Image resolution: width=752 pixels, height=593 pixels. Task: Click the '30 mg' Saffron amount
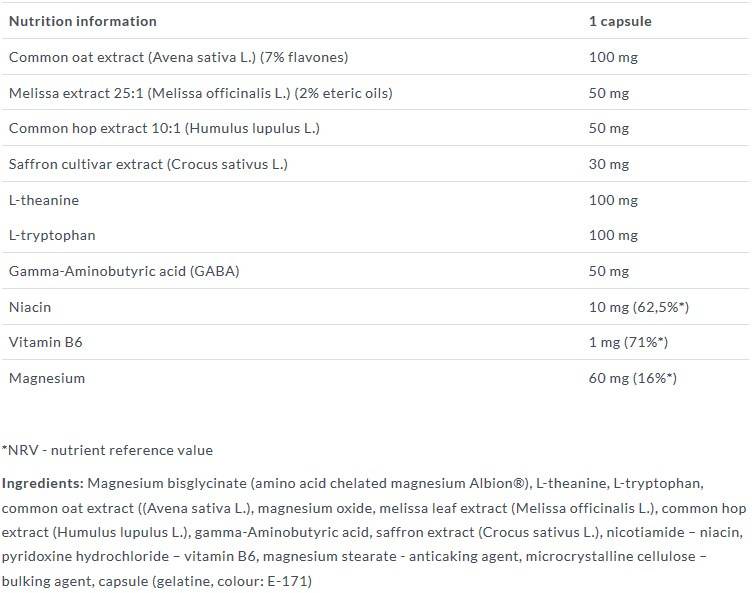[x=609, y=164]
